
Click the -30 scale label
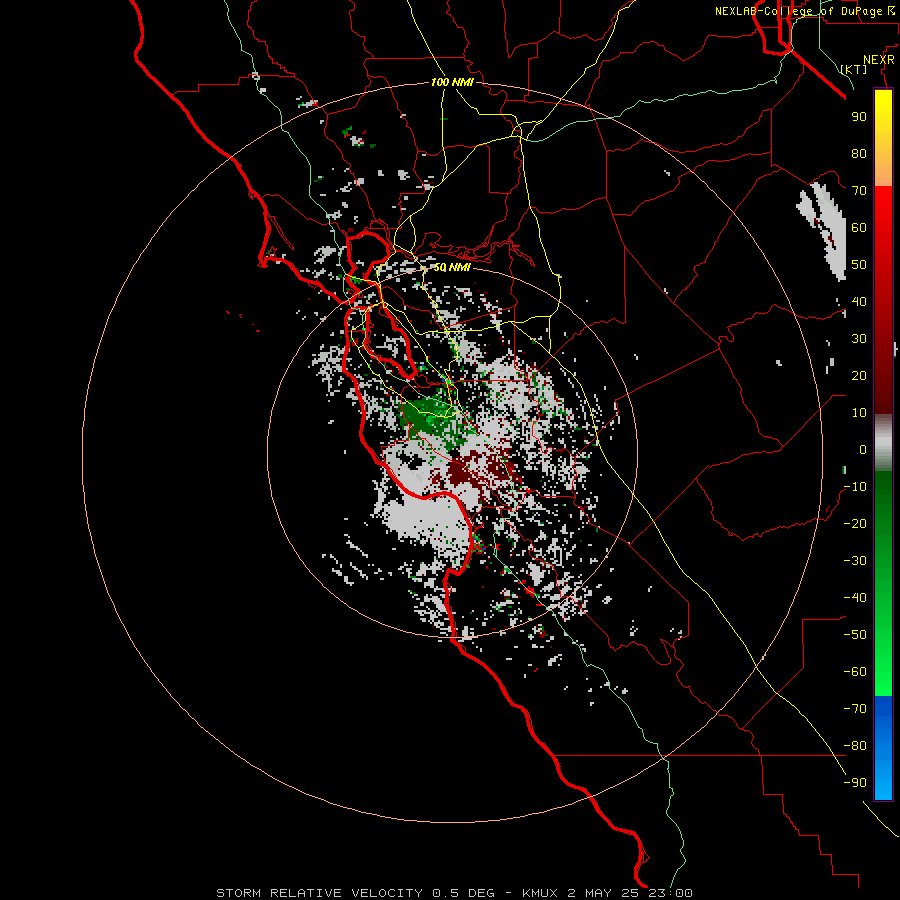tap(855, 561)
